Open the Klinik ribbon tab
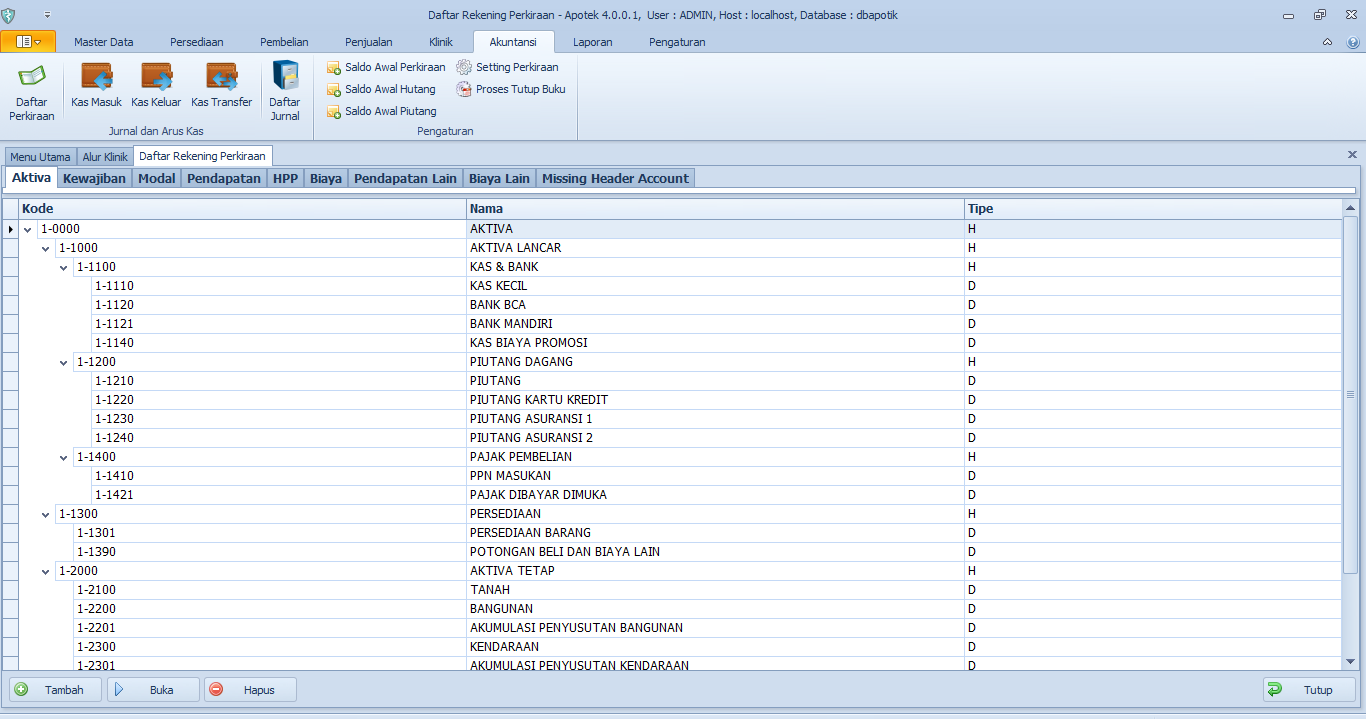This screenshot has height=719, width=1366. coord(441,42)
